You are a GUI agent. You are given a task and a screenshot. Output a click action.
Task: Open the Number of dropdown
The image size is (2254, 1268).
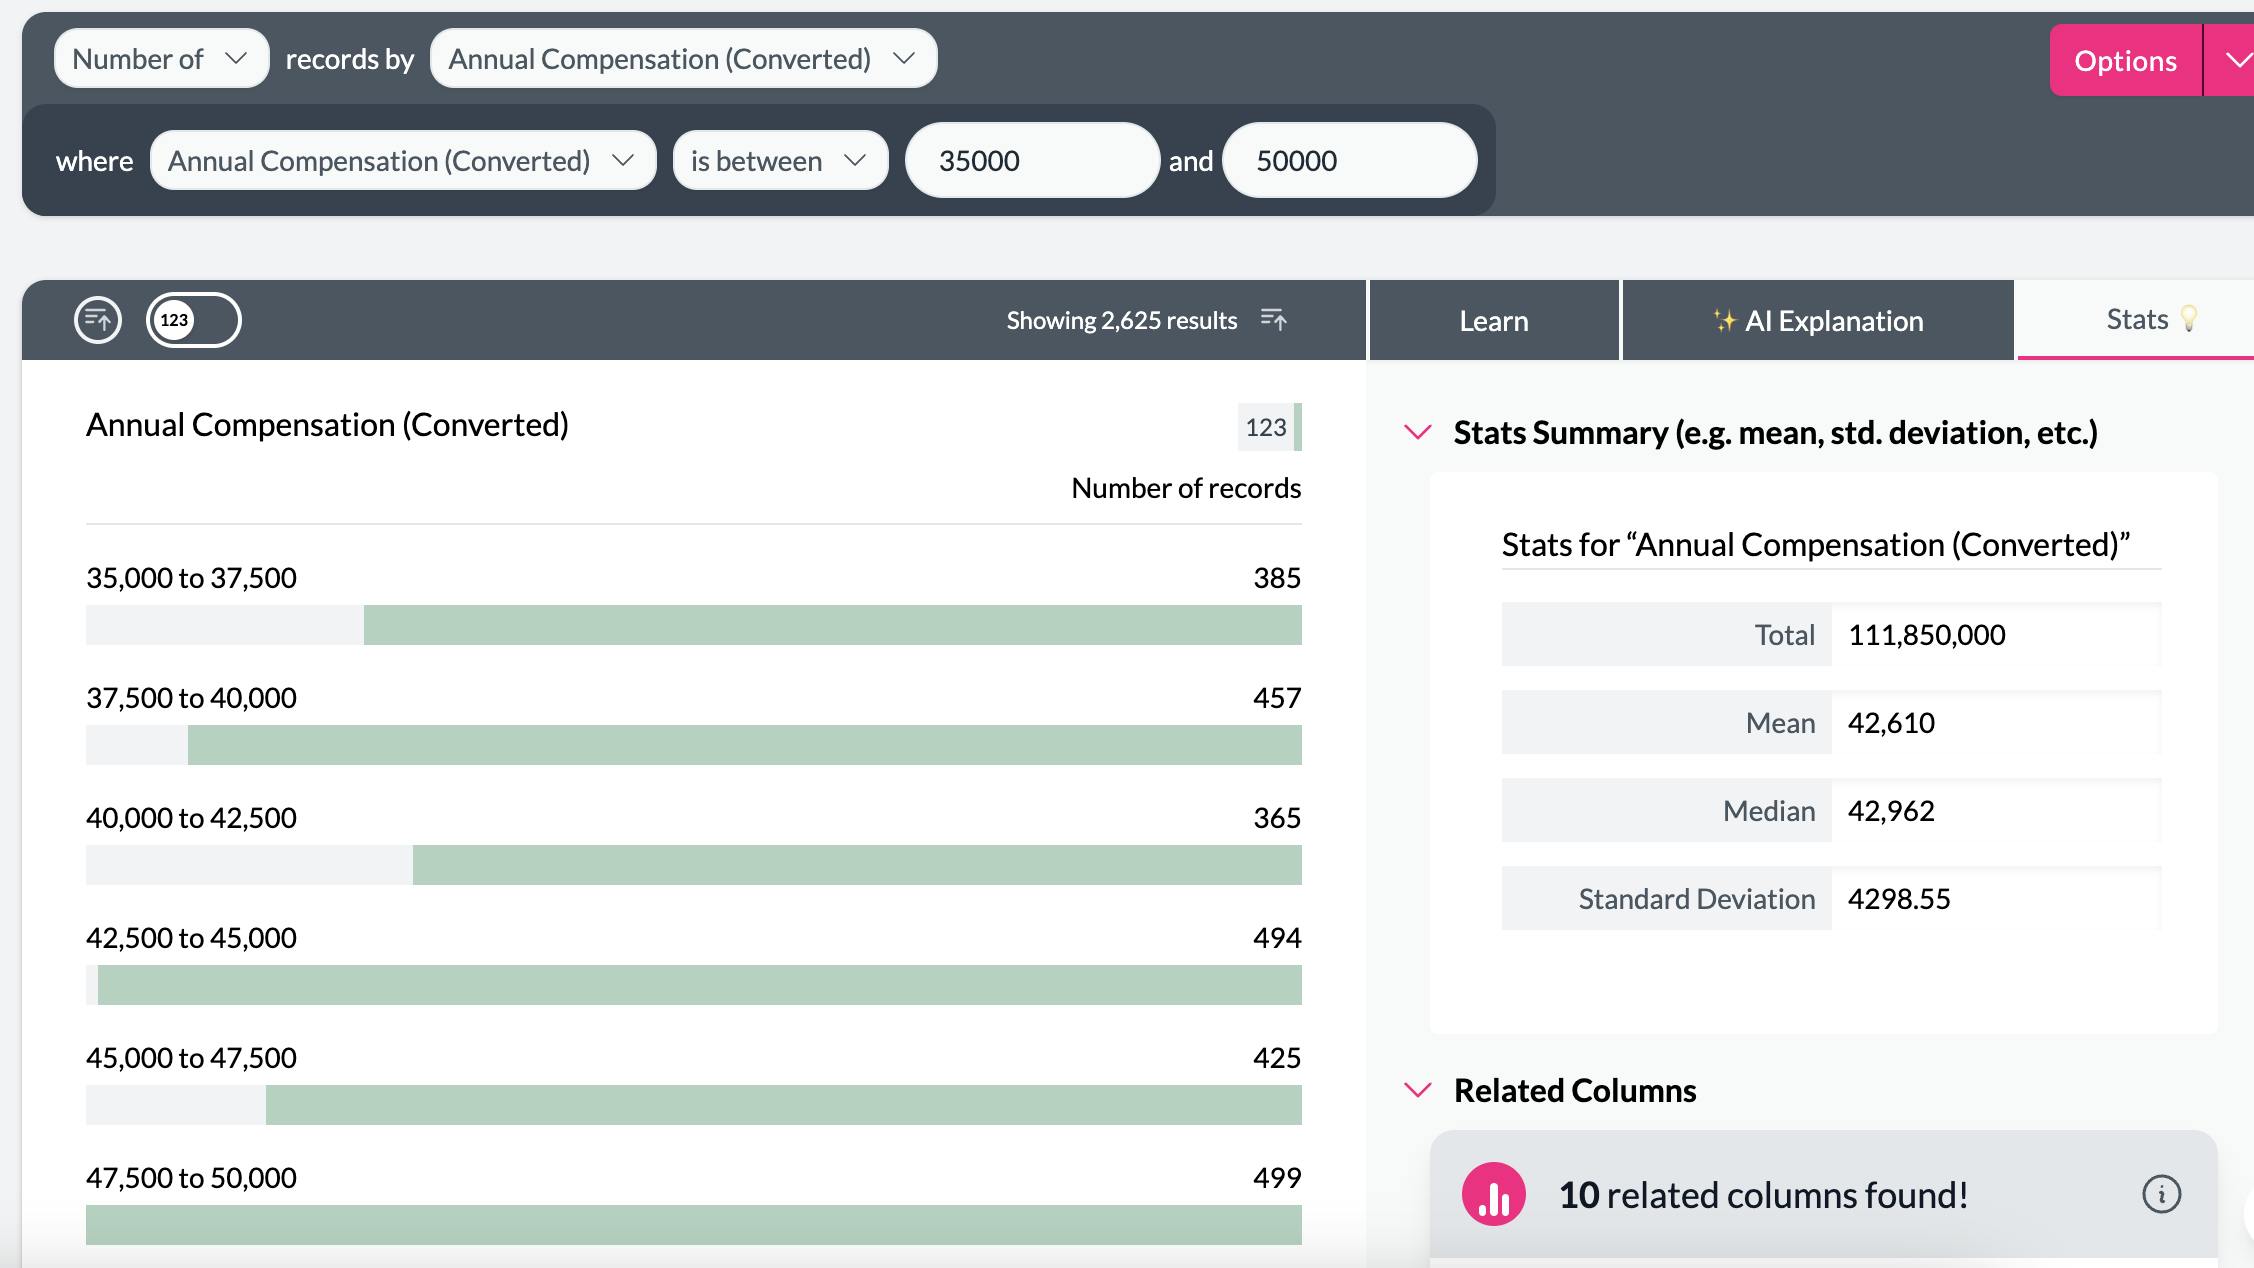(x=161, y=59)
